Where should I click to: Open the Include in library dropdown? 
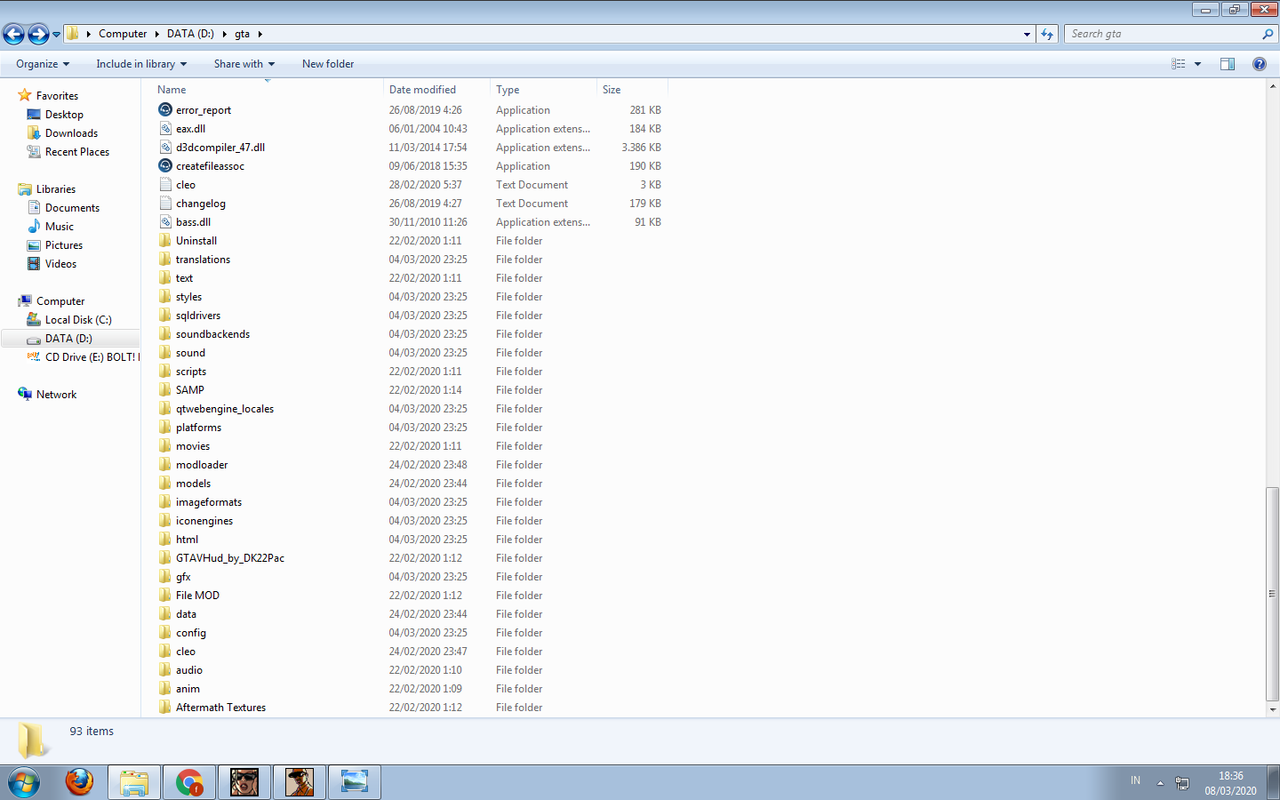(142, 64)
